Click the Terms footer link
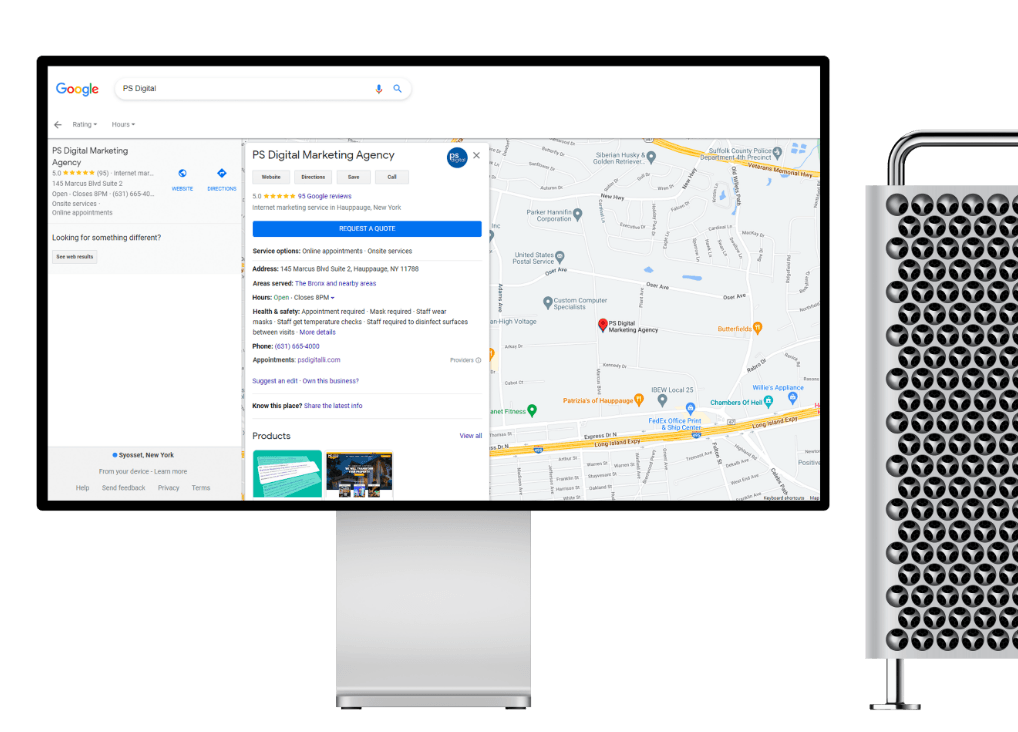Viewport: 1018px width, 732px height. (x=201, y=488)
